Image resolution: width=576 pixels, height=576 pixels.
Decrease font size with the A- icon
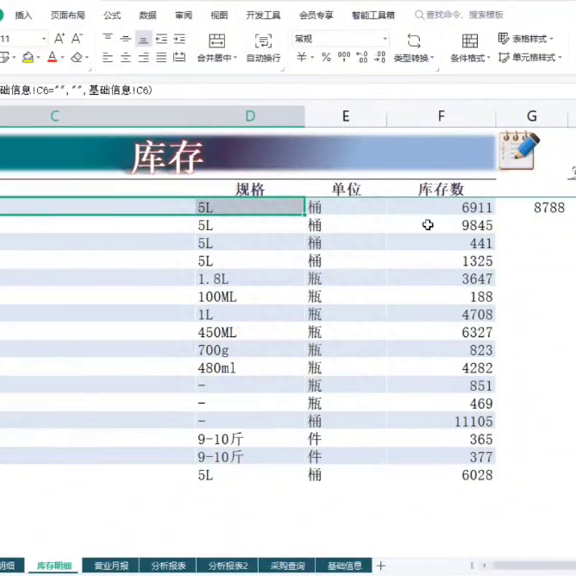coord(77,38)
